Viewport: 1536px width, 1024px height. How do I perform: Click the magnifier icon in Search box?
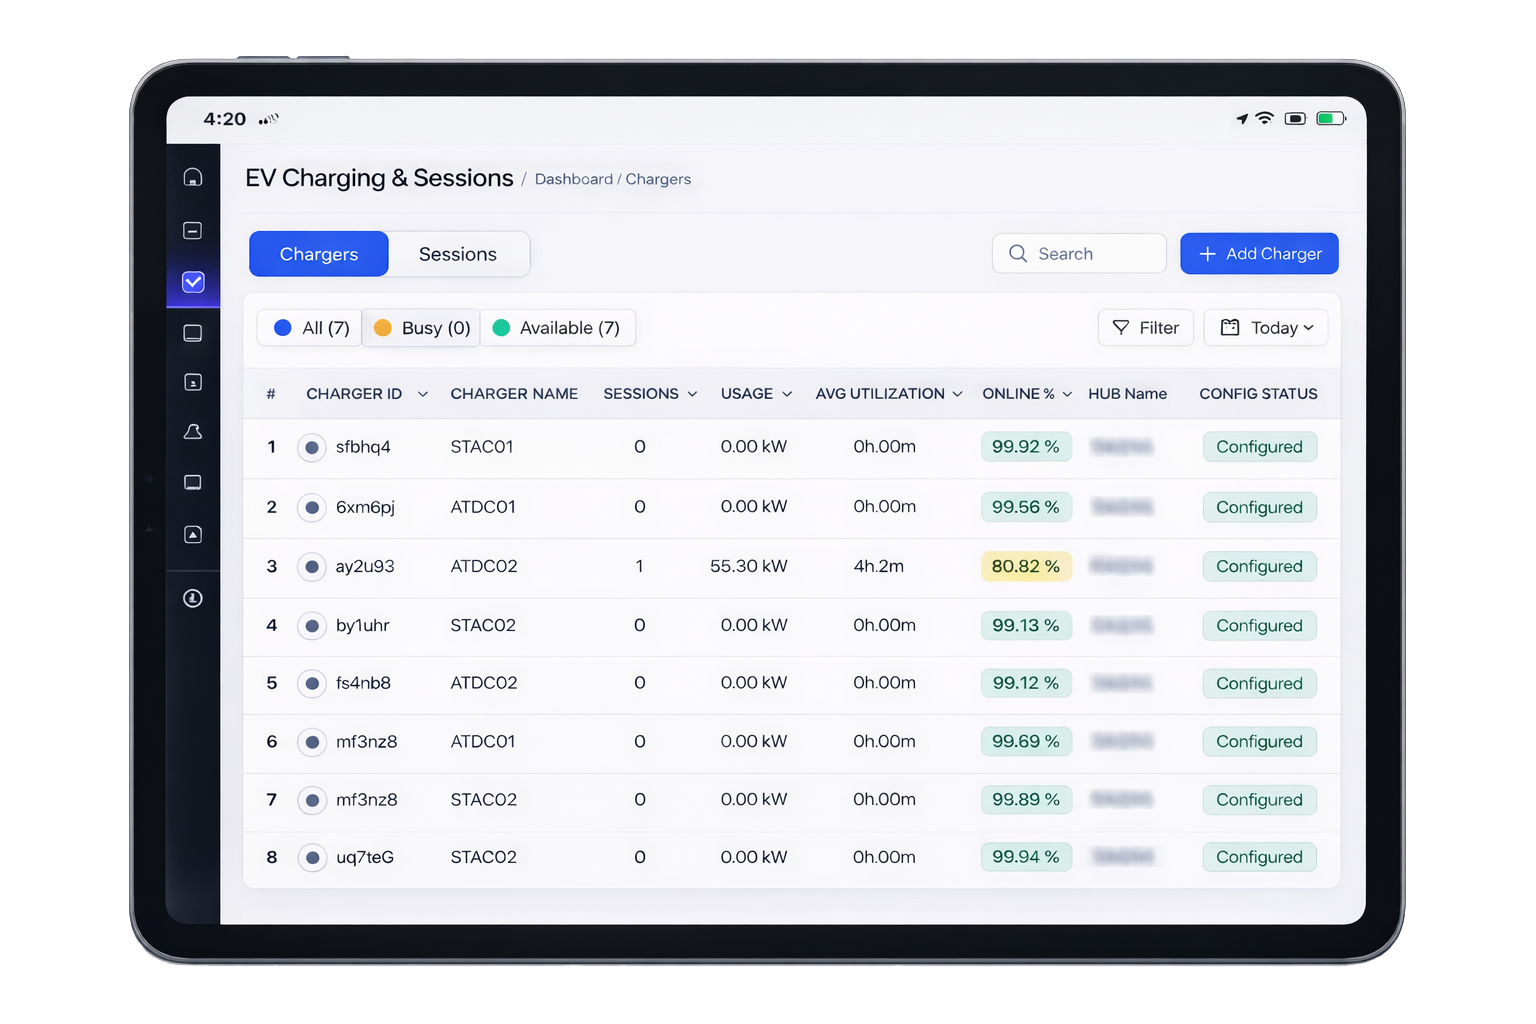coord(1018,254)
